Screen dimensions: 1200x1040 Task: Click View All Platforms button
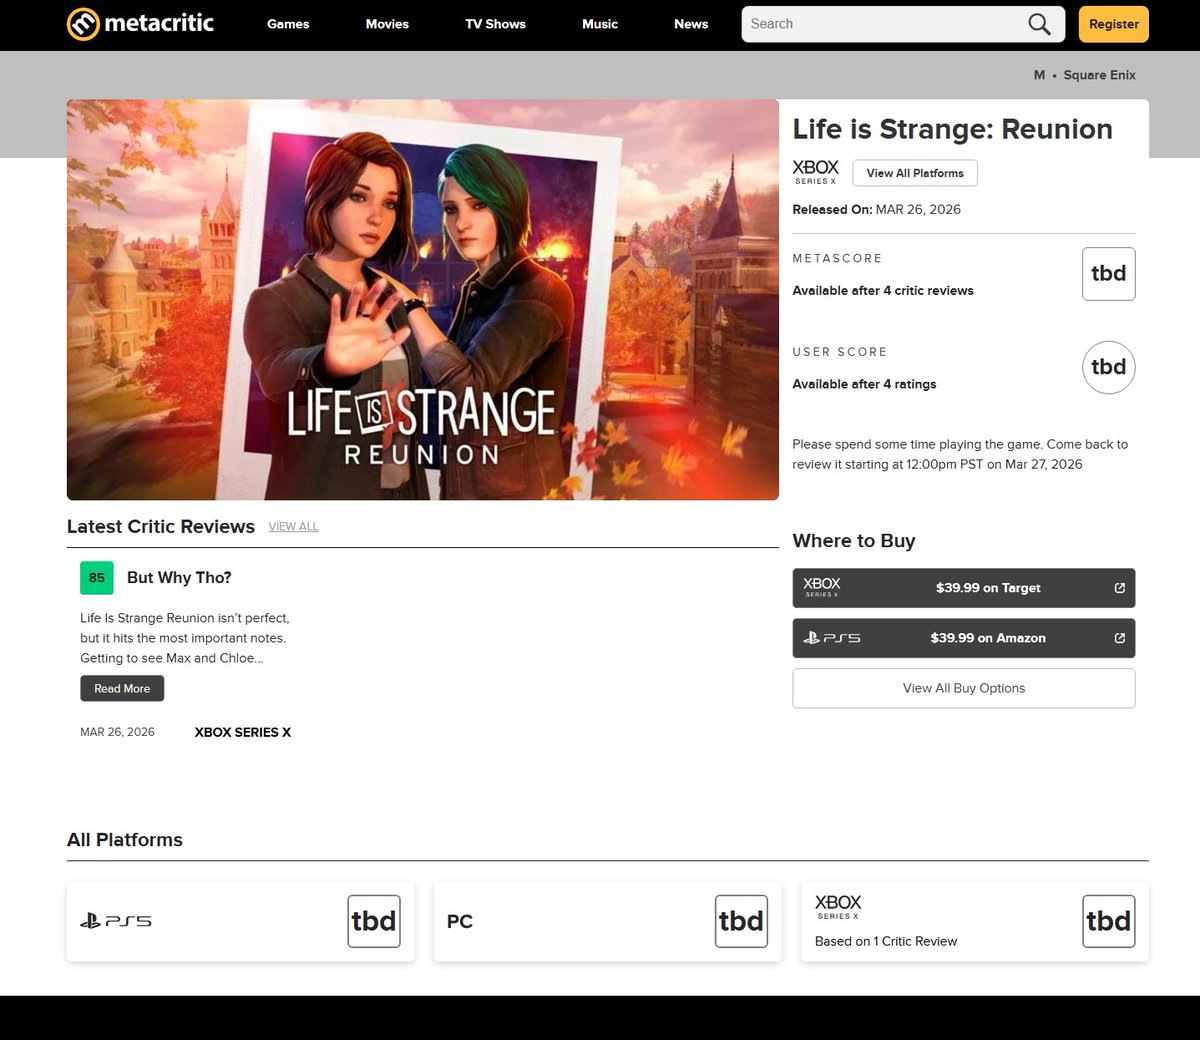(915, 173)
